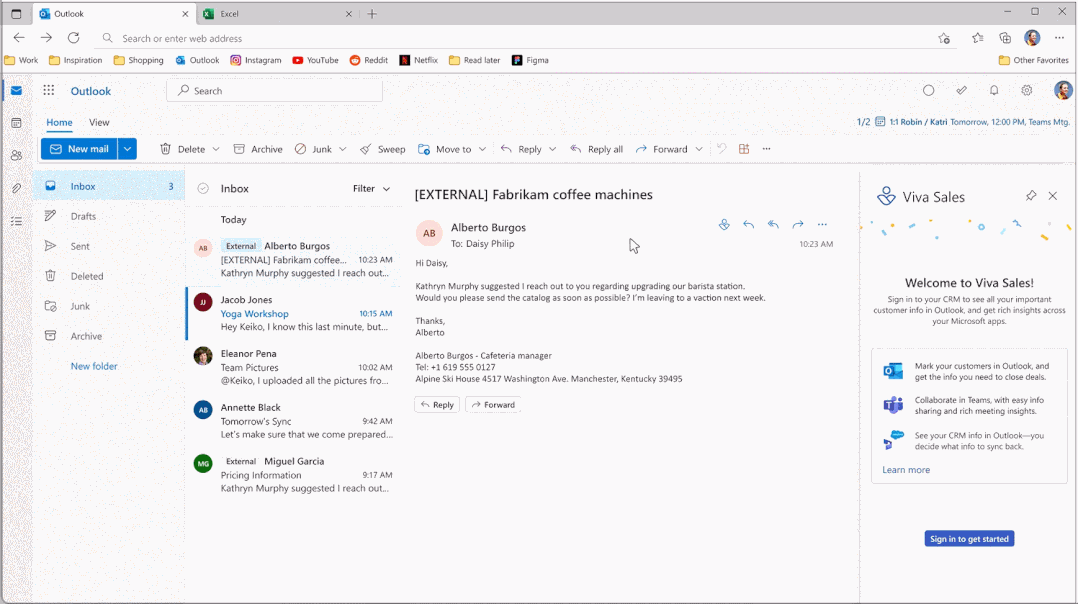
Task: Close the Viva Sales pane
Action: [1053, 196]
